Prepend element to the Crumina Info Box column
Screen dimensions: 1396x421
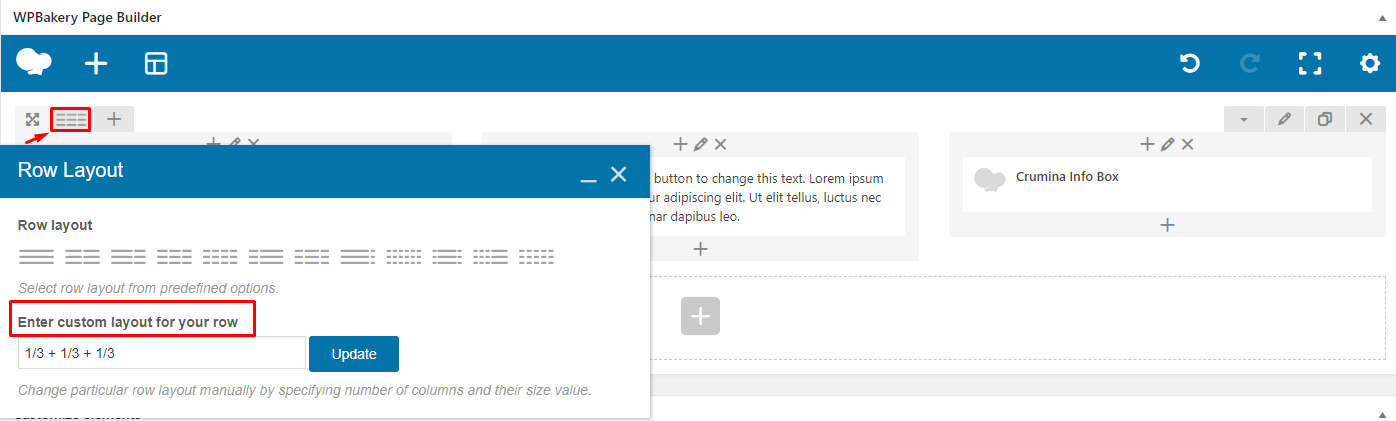(x=1148, y=144)
